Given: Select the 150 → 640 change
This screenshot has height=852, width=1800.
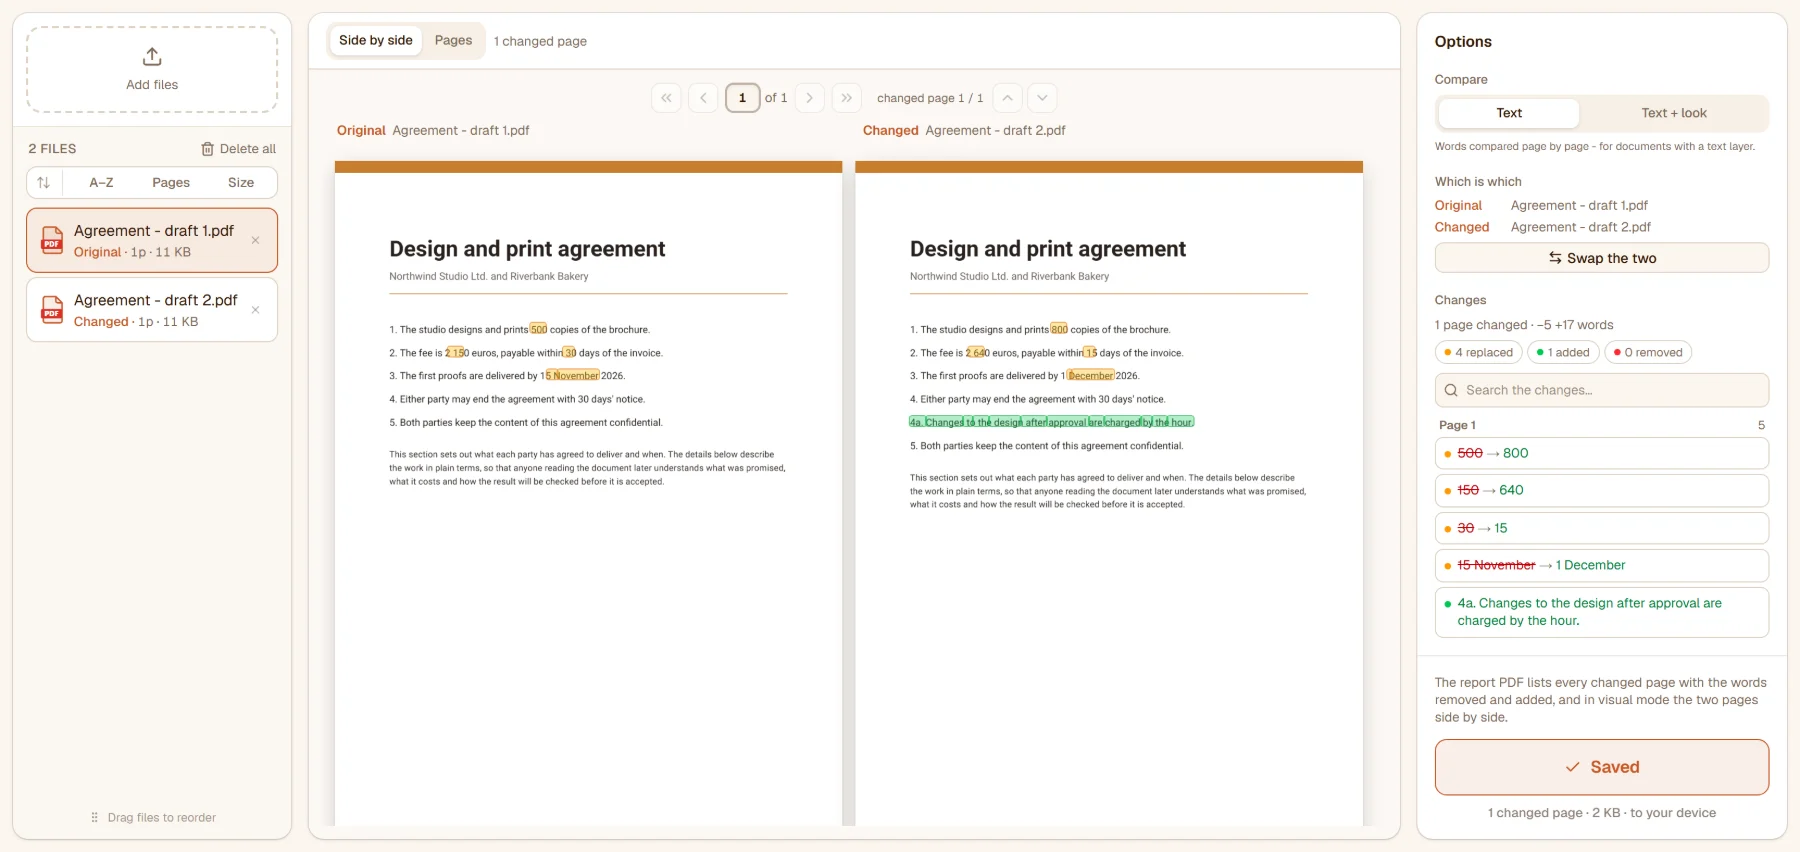Looking at the screenshot, I should click(x=1602, y=490).
